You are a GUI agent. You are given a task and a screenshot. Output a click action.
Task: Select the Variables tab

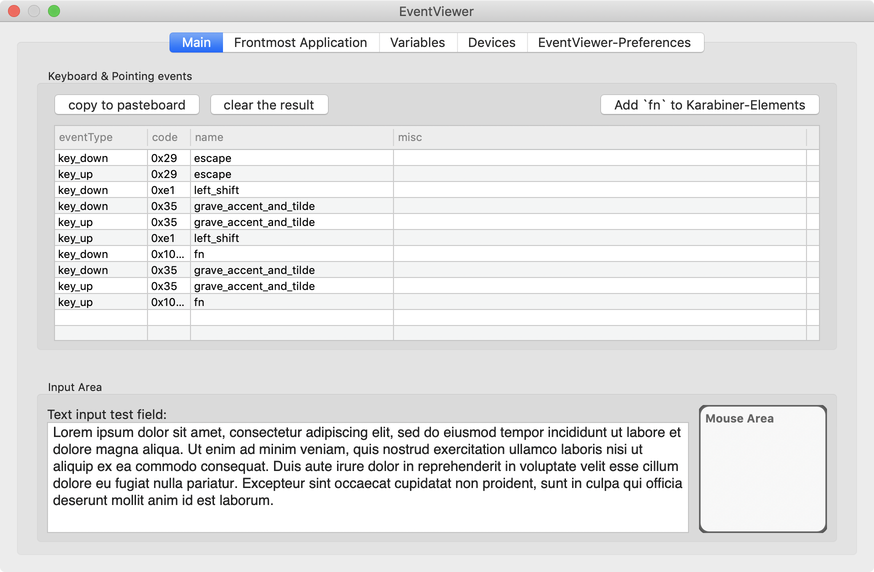point(417,42)
